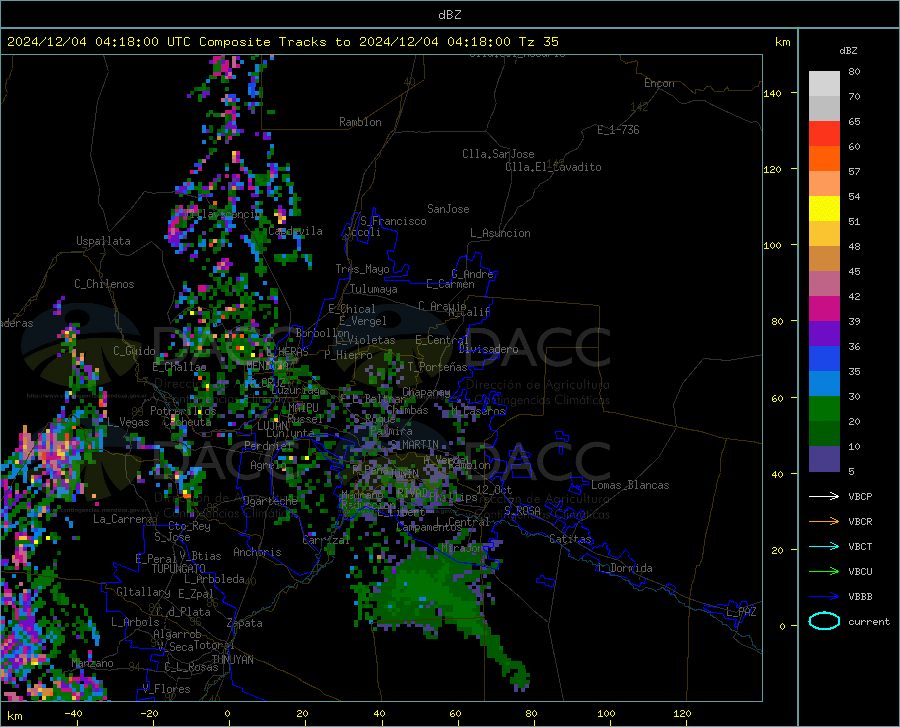Click the white VBCP arrow legend icon
This screenshot has height=727, width=900.
click(824, 496)
